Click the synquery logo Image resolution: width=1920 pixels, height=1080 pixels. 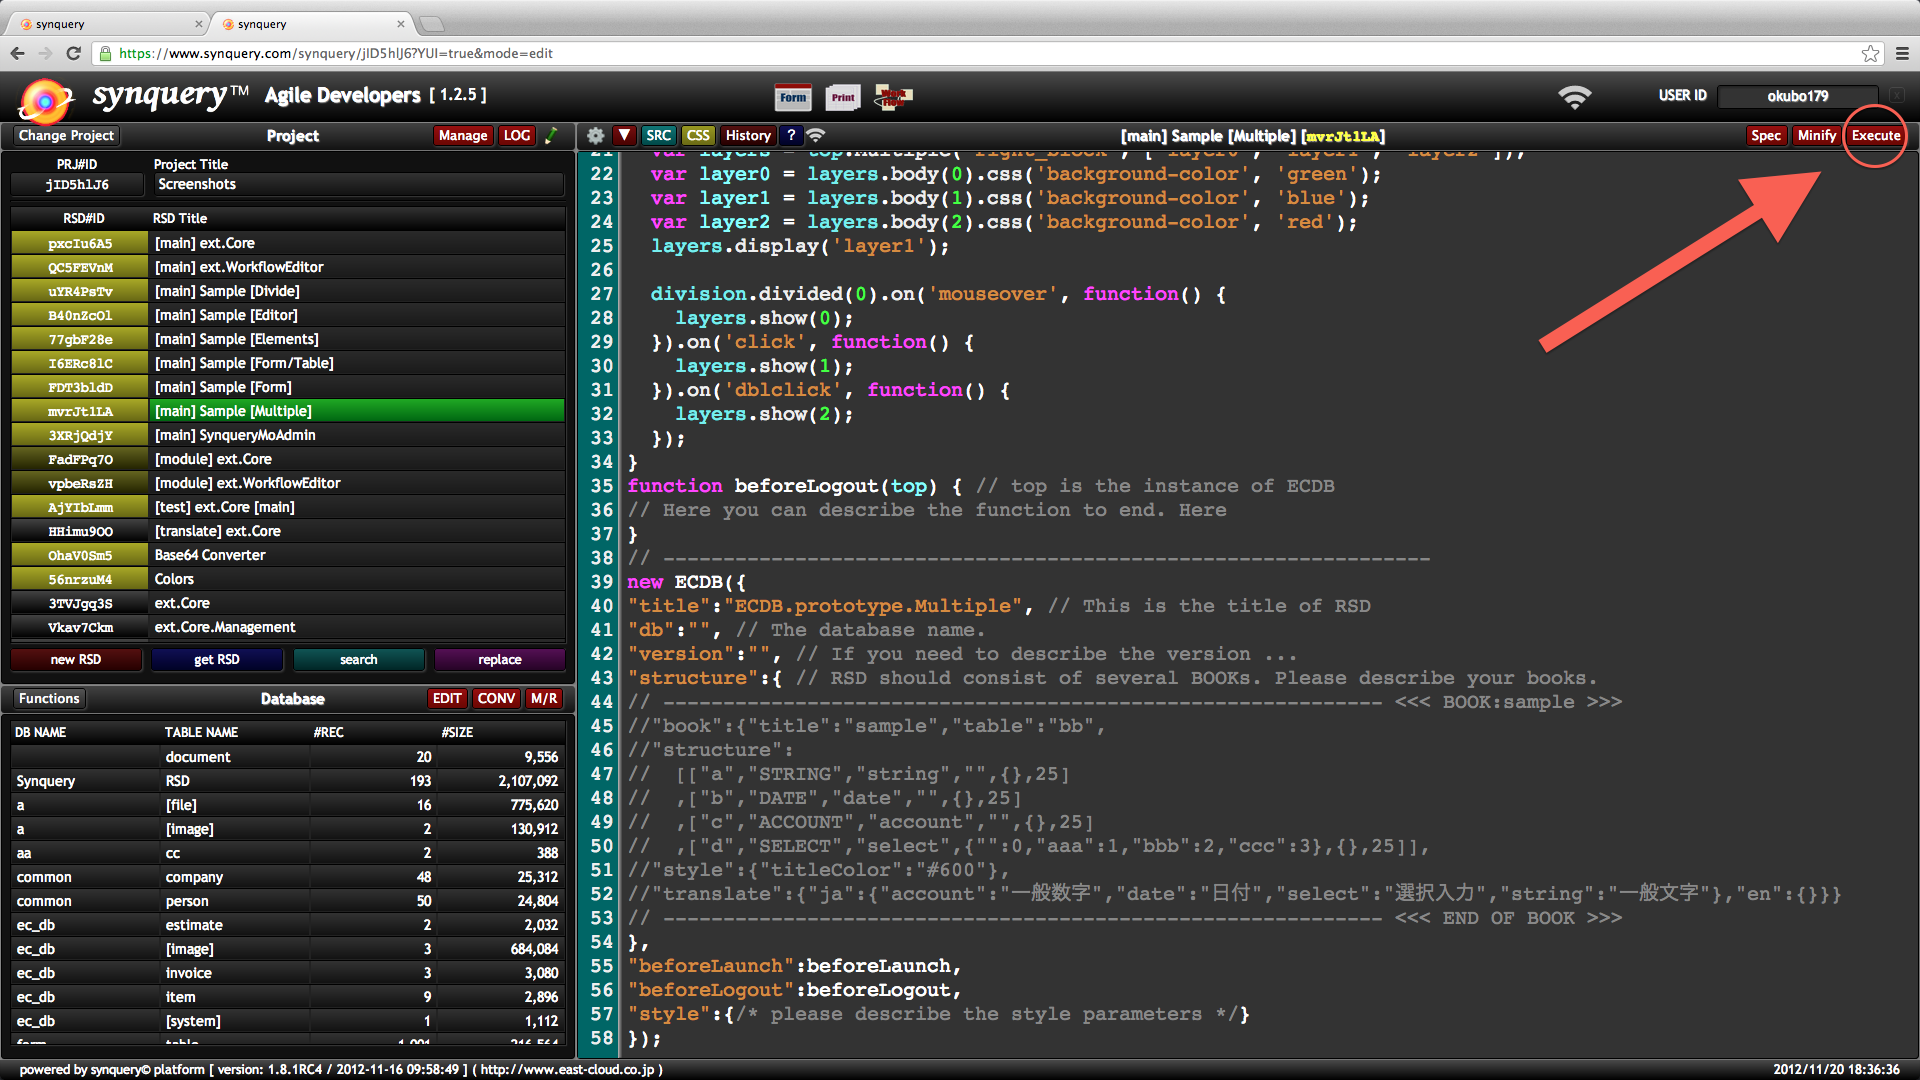coord(133,97)
